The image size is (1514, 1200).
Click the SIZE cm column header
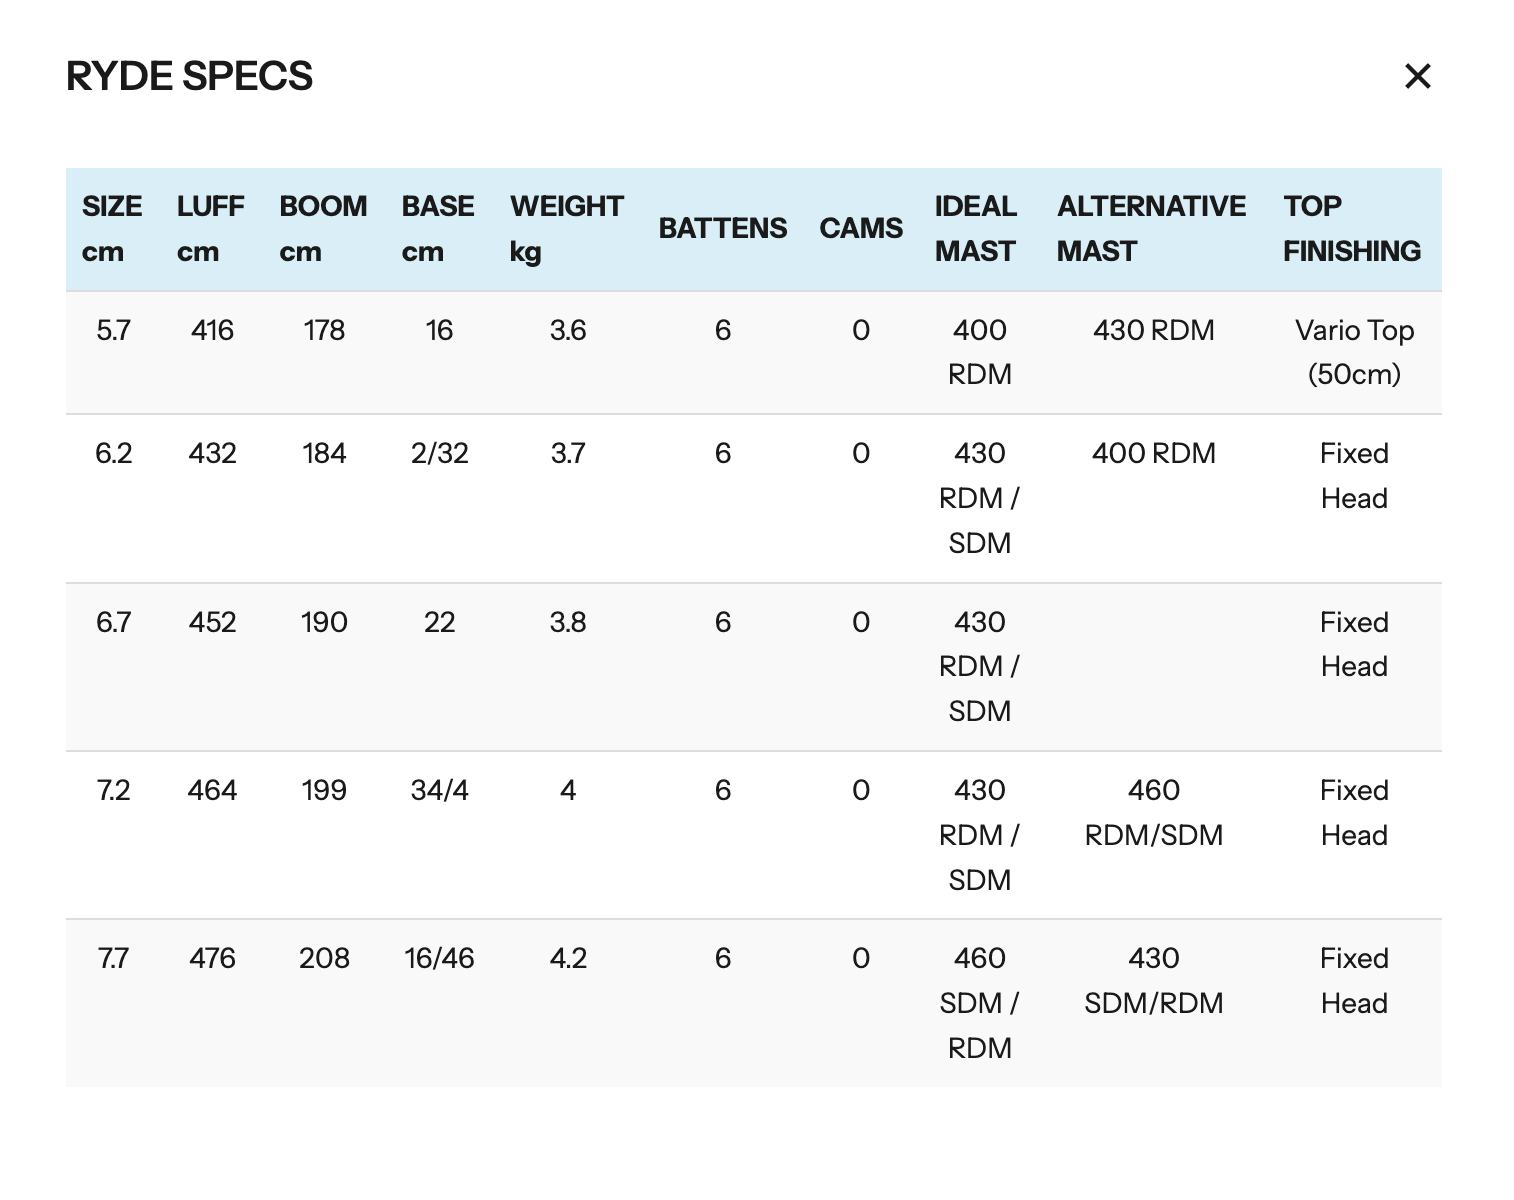(111, 229)
